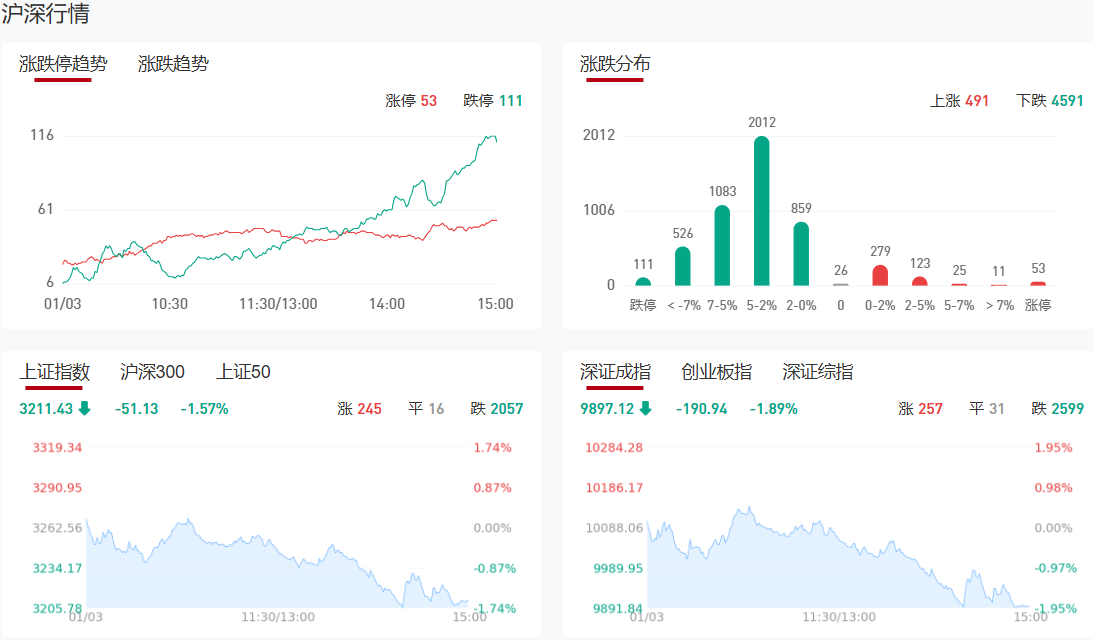Screen dimensions: 1094x640
Task: Click the 10:30 time label on trend chart
Action: pyautogui.click(x=170, y=304)
